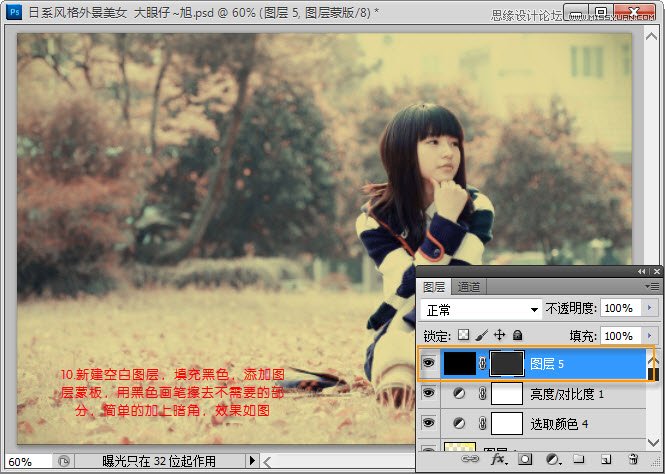Viewport: 665px width, 474px height.
Task: Click the document window title text
Action: point(203,12)
